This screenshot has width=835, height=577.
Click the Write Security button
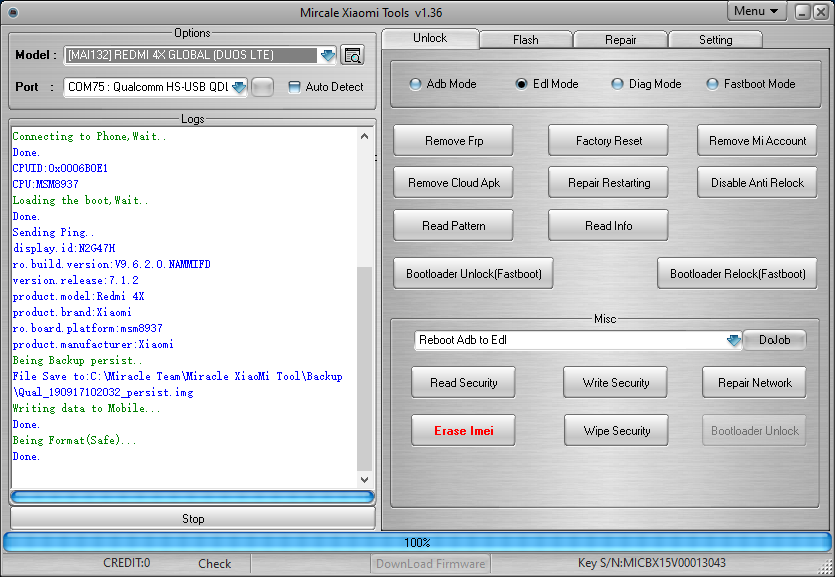pos(616,383)
